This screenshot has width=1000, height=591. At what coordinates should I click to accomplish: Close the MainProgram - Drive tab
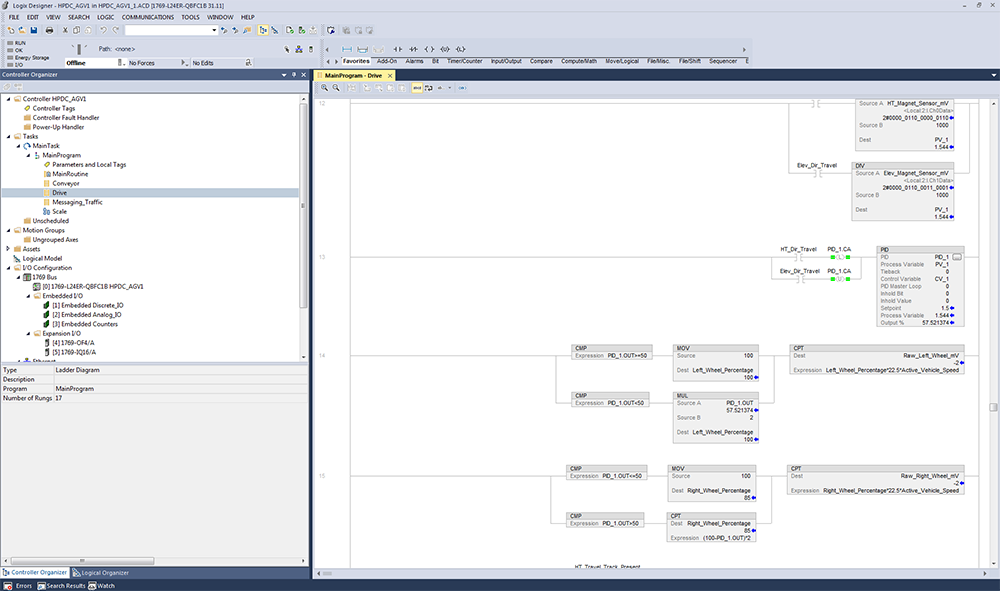[390, 75]
